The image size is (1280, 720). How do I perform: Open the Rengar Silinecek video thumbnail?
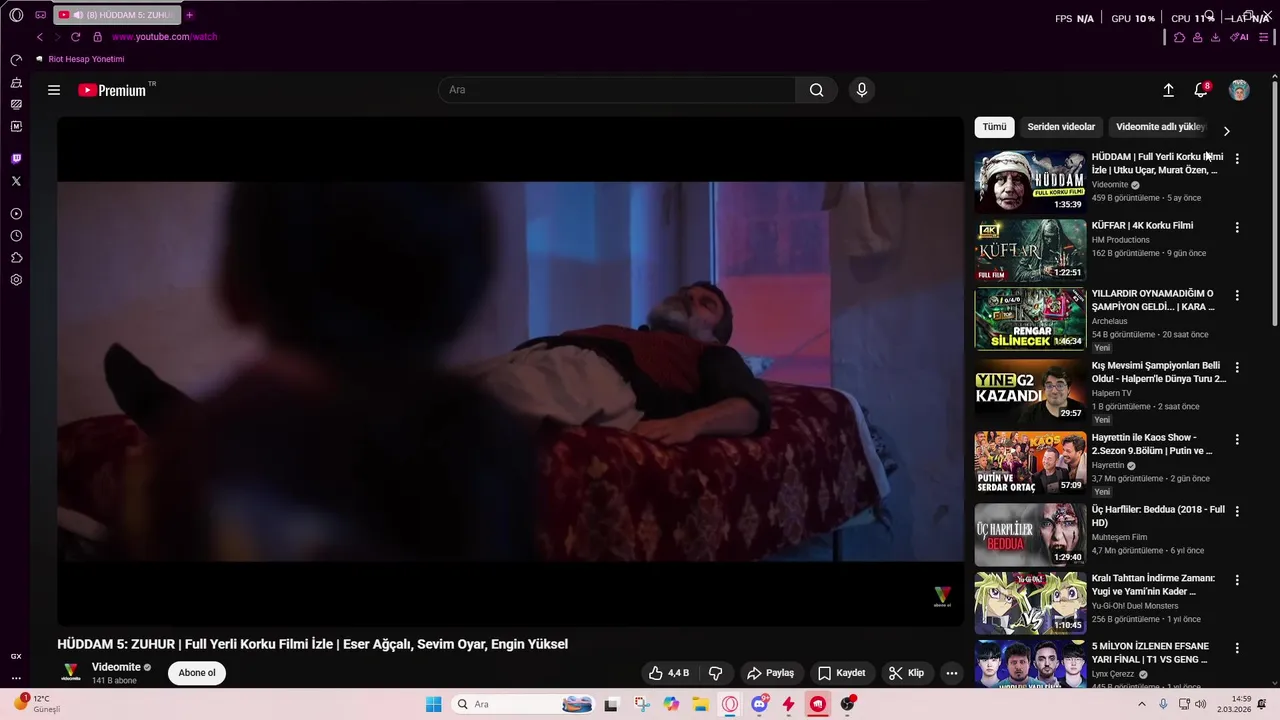click(1030, 319)
